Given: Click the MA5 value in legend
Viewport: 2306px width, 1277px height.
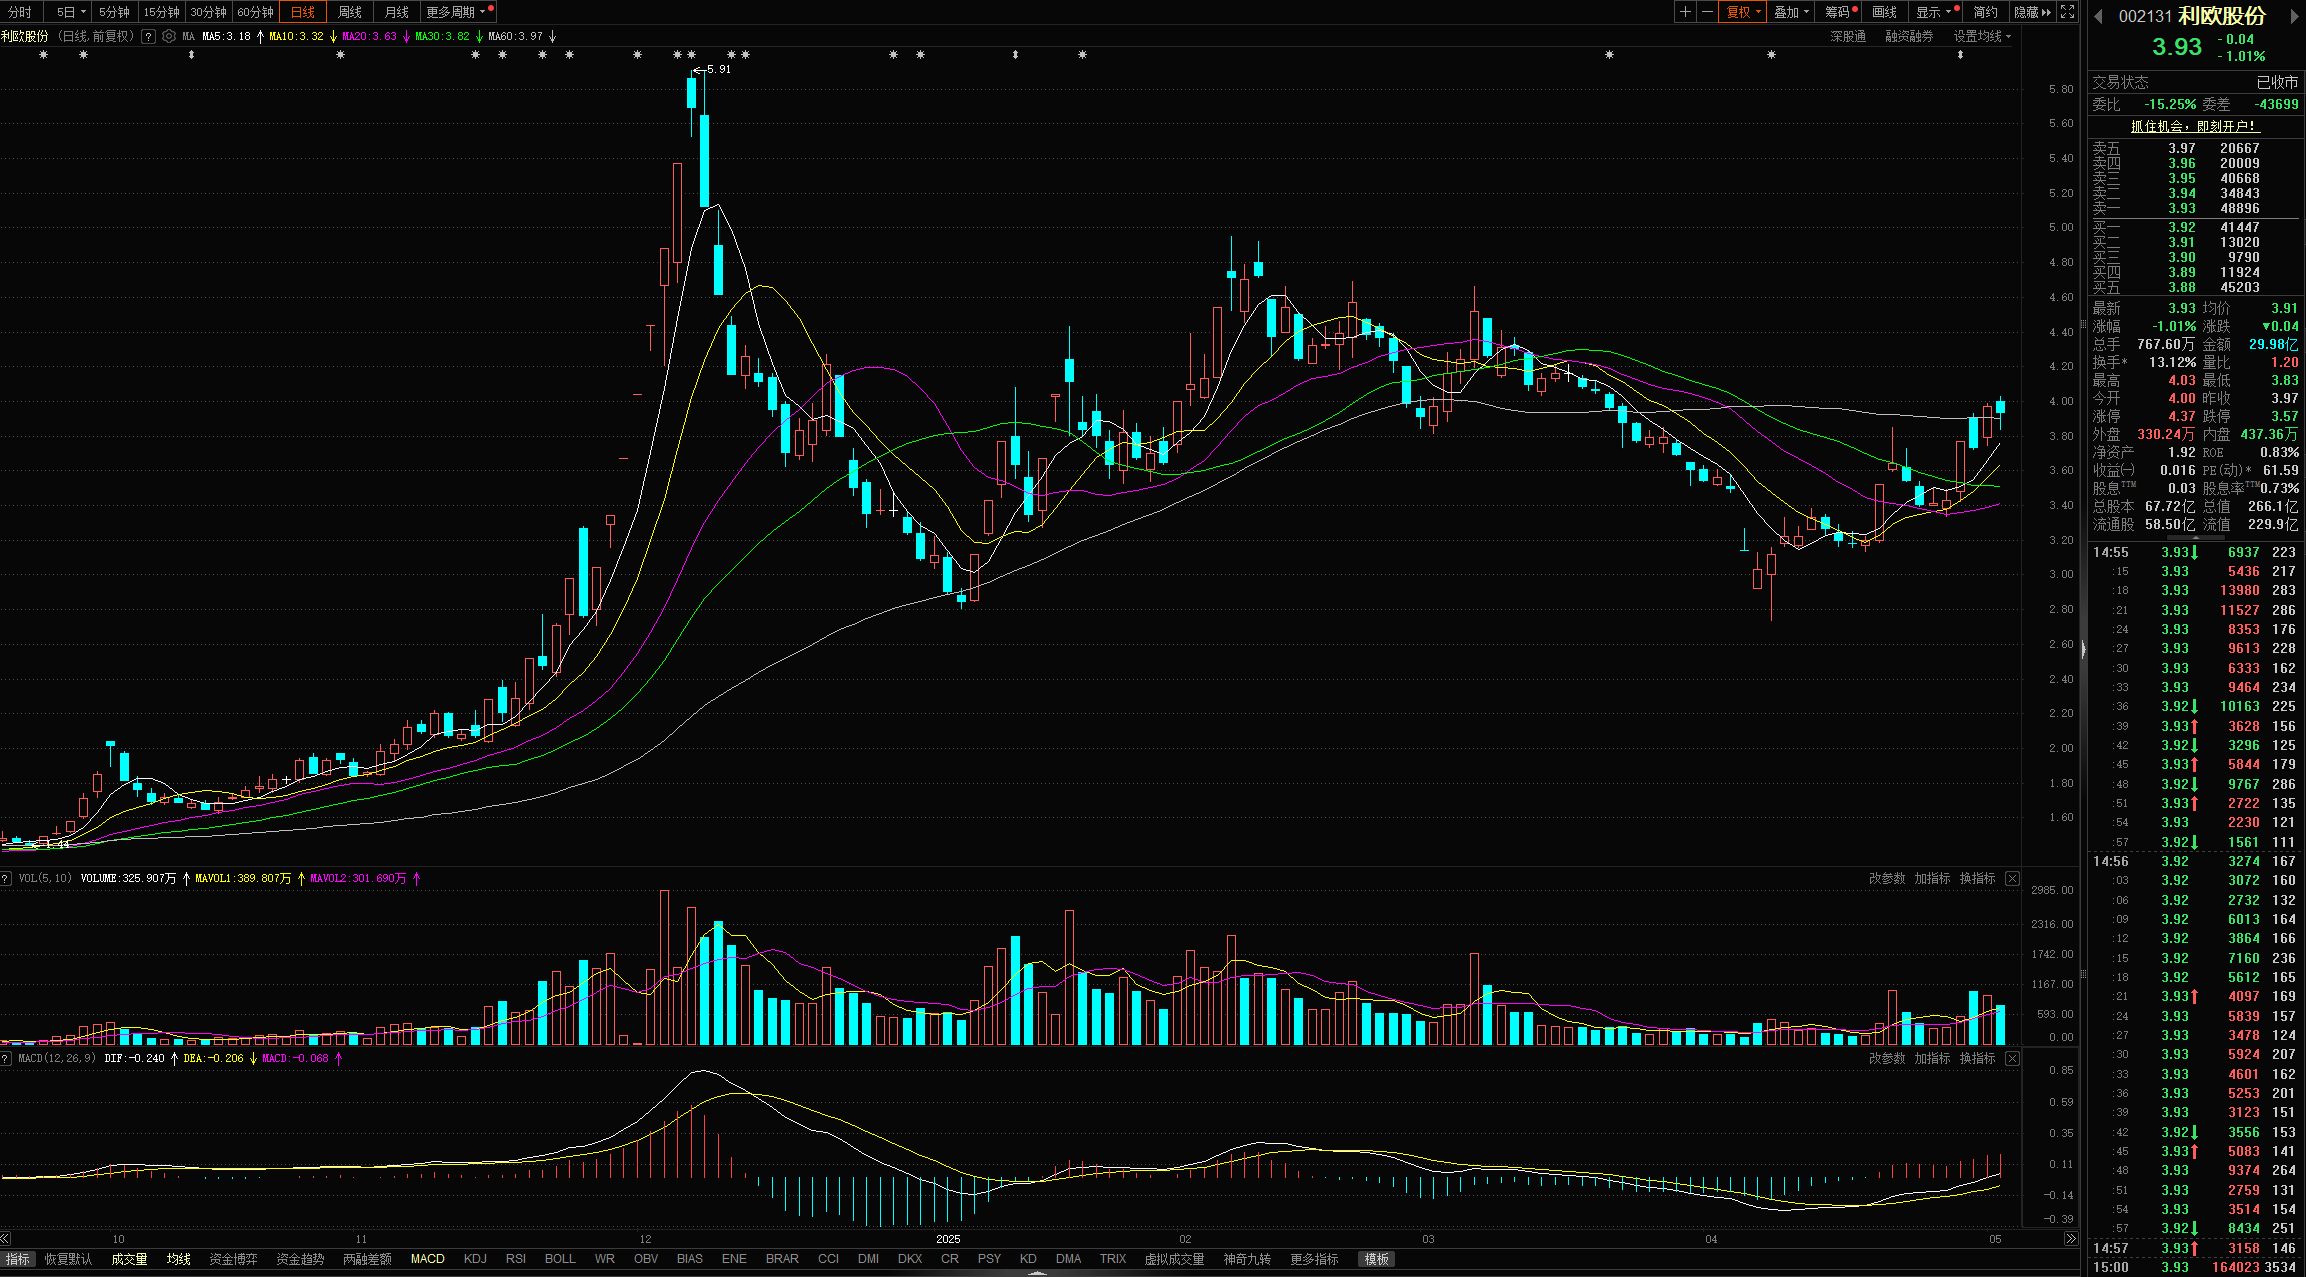Looking at the screenshot, I should (226, 36).
